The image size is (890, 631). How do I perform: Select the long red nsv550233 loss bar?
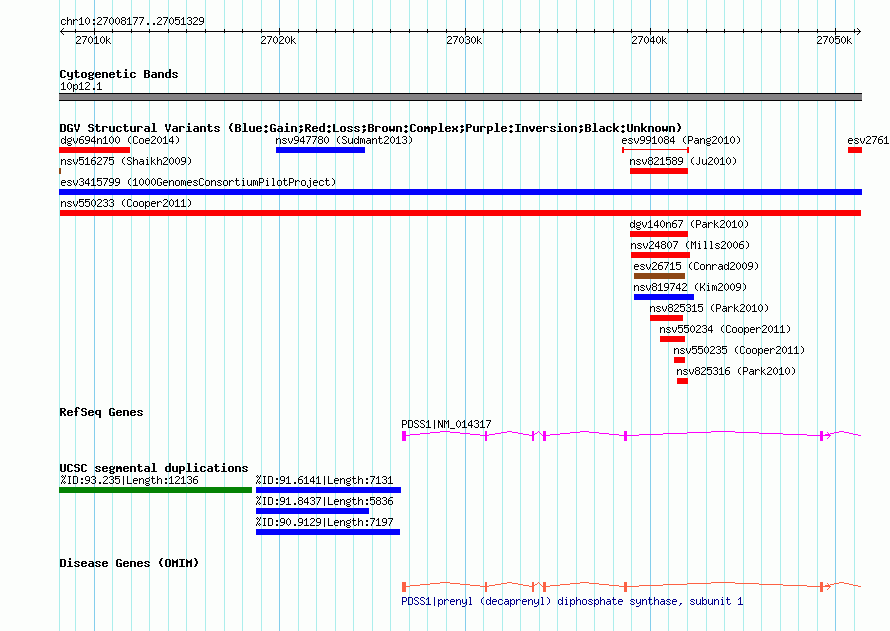coord(460,213)
